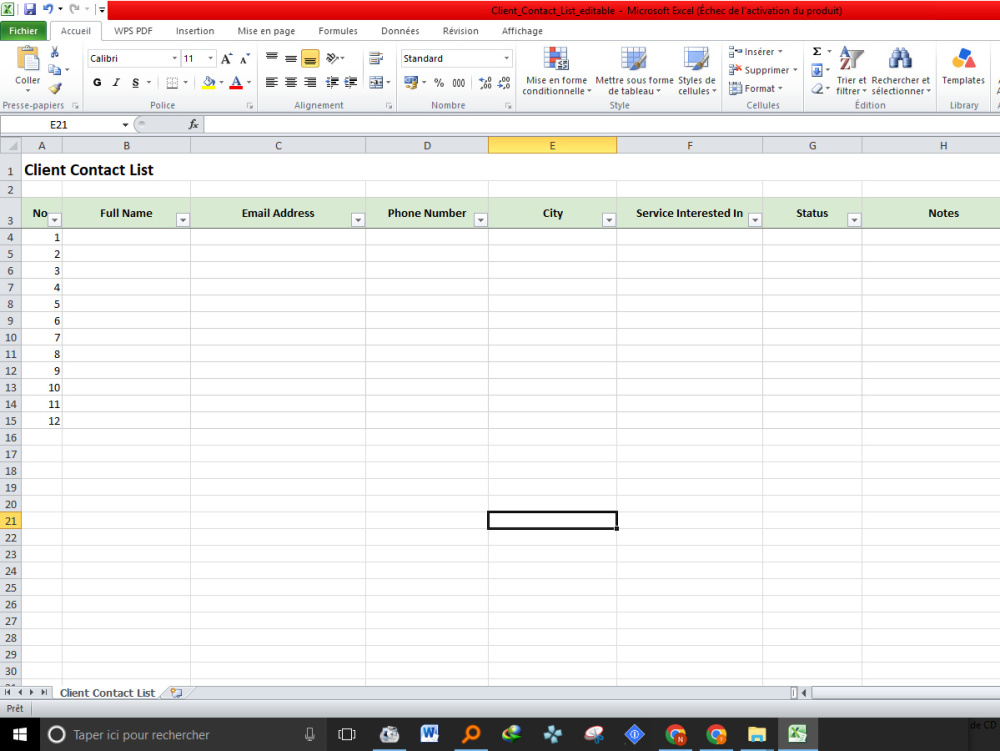Click the Supprimer cells button
1000x751 pixels.
tap(763, 70)
